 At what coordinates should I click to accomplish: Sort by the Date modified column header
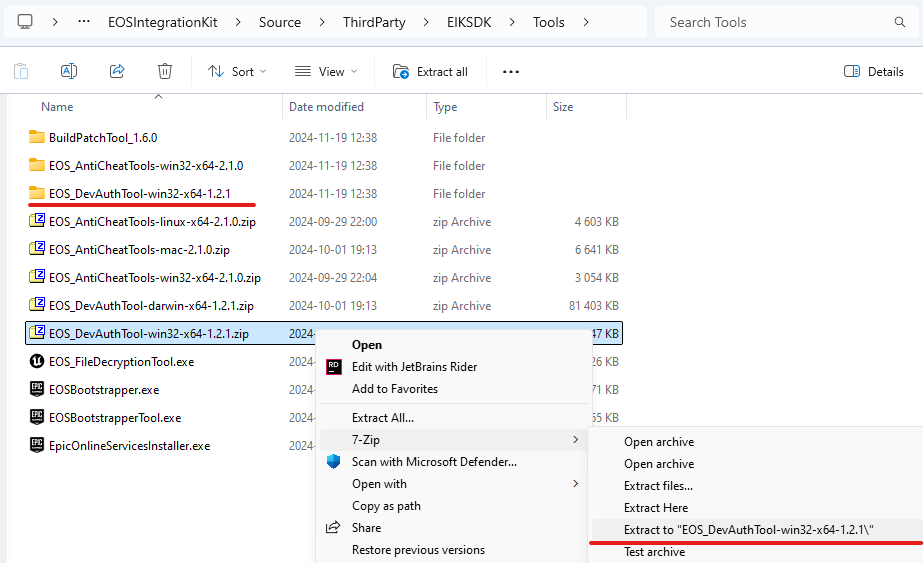327,107
